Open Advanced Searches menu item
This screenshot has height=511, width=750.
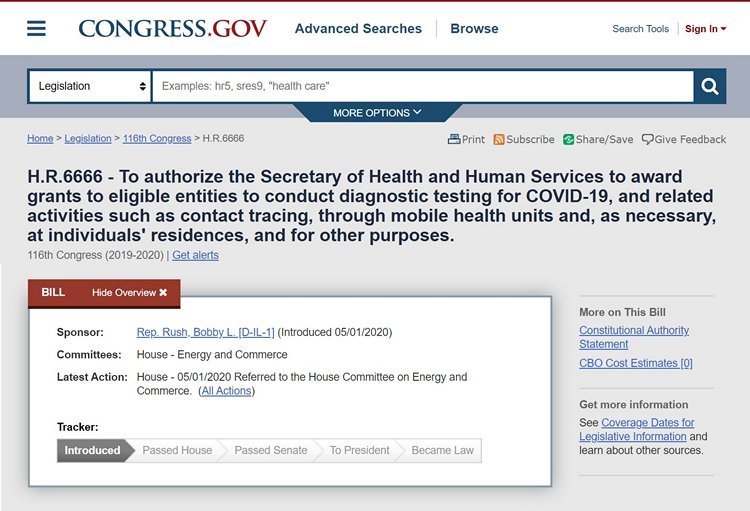[x=358, y=29]
